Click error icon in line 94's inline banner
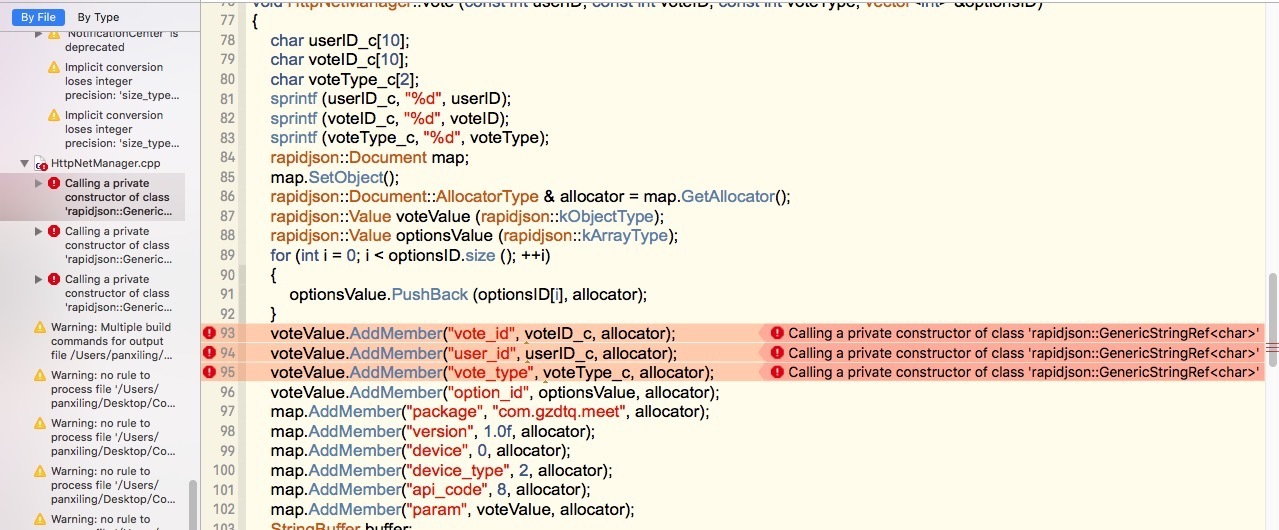This screenshot has height=530, width=1279. tap(776, 353)
